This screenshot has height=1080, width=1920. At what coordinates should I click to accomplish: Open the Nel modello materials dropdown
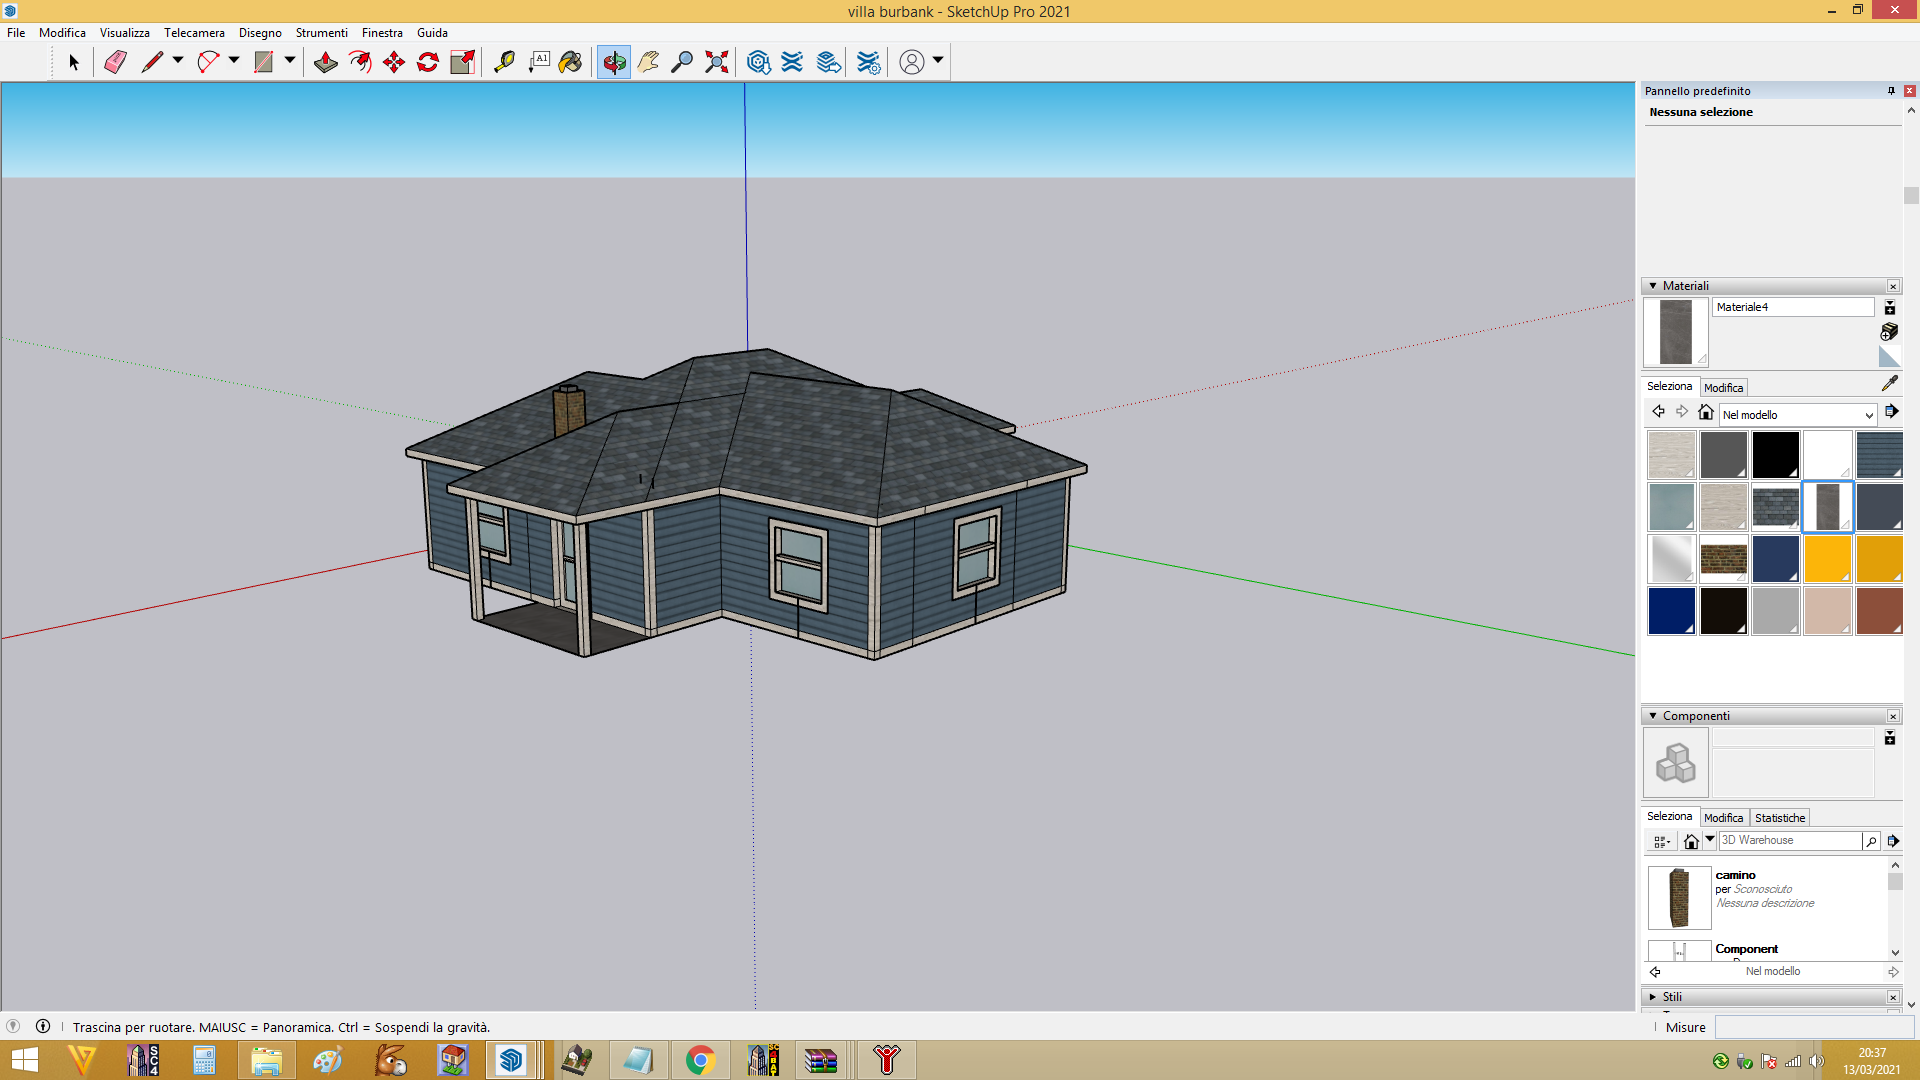[x=1797, y=415]
